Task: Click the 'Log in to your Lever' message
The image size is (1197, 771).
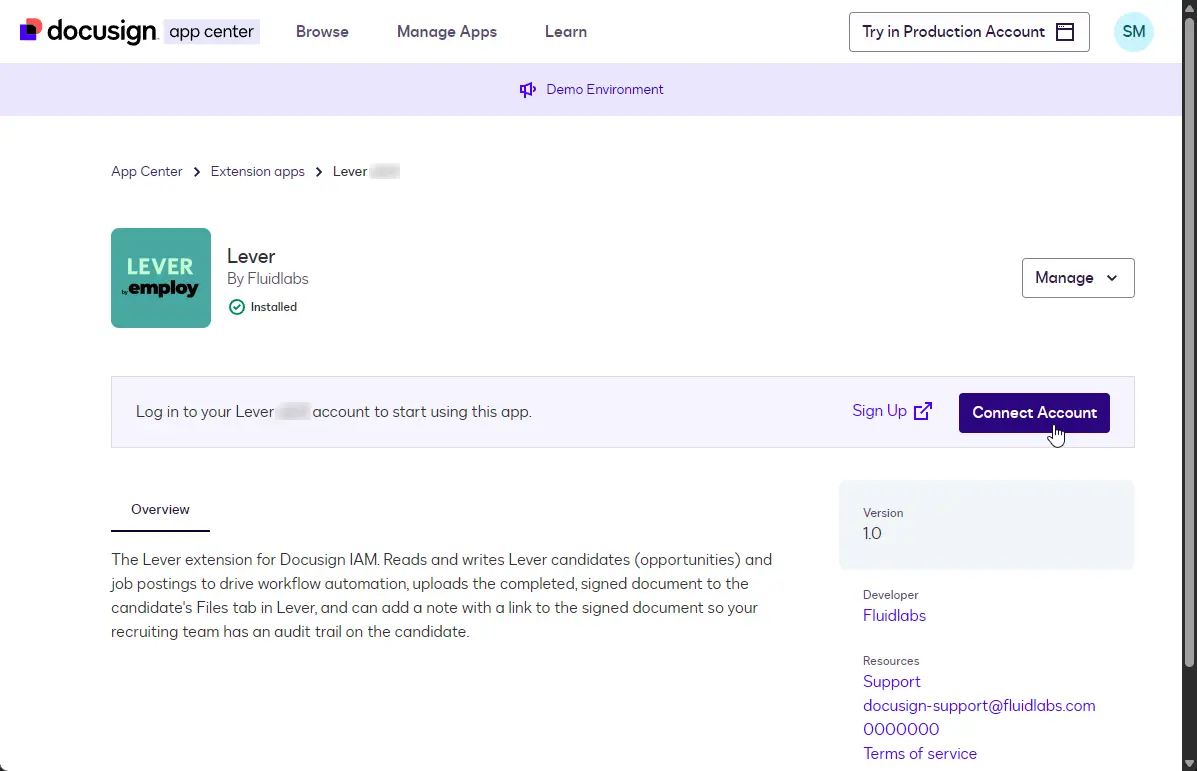Action: 334,411
